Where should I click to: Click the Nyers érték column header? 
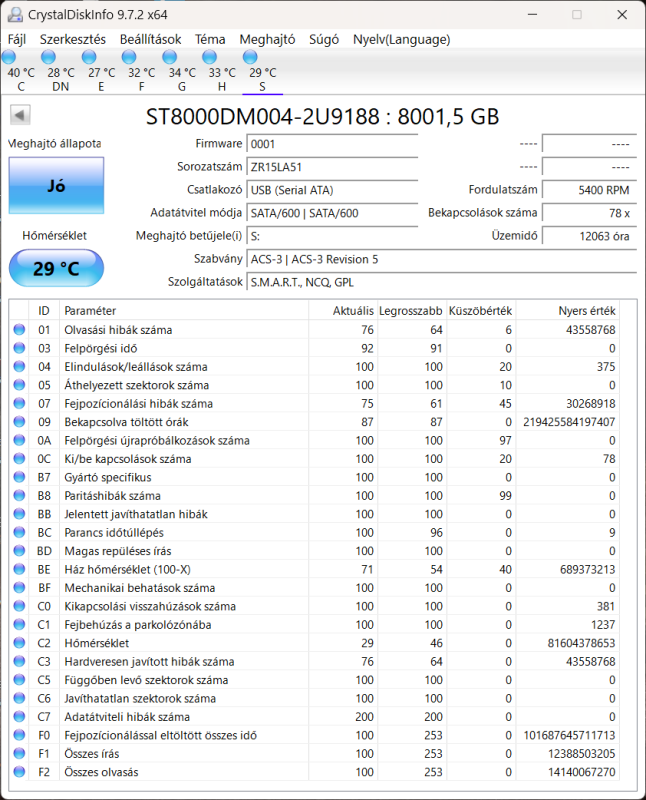point(567,311)
